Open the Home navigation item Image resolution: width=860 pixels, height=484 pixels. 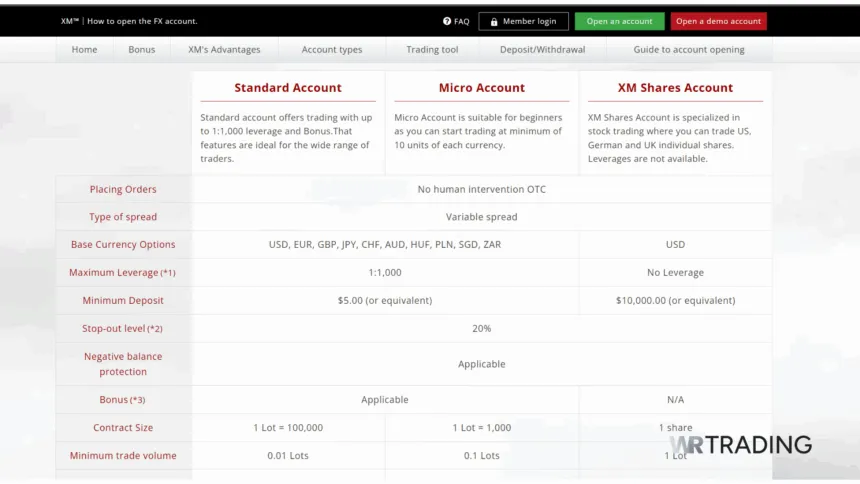pos(84,49)
